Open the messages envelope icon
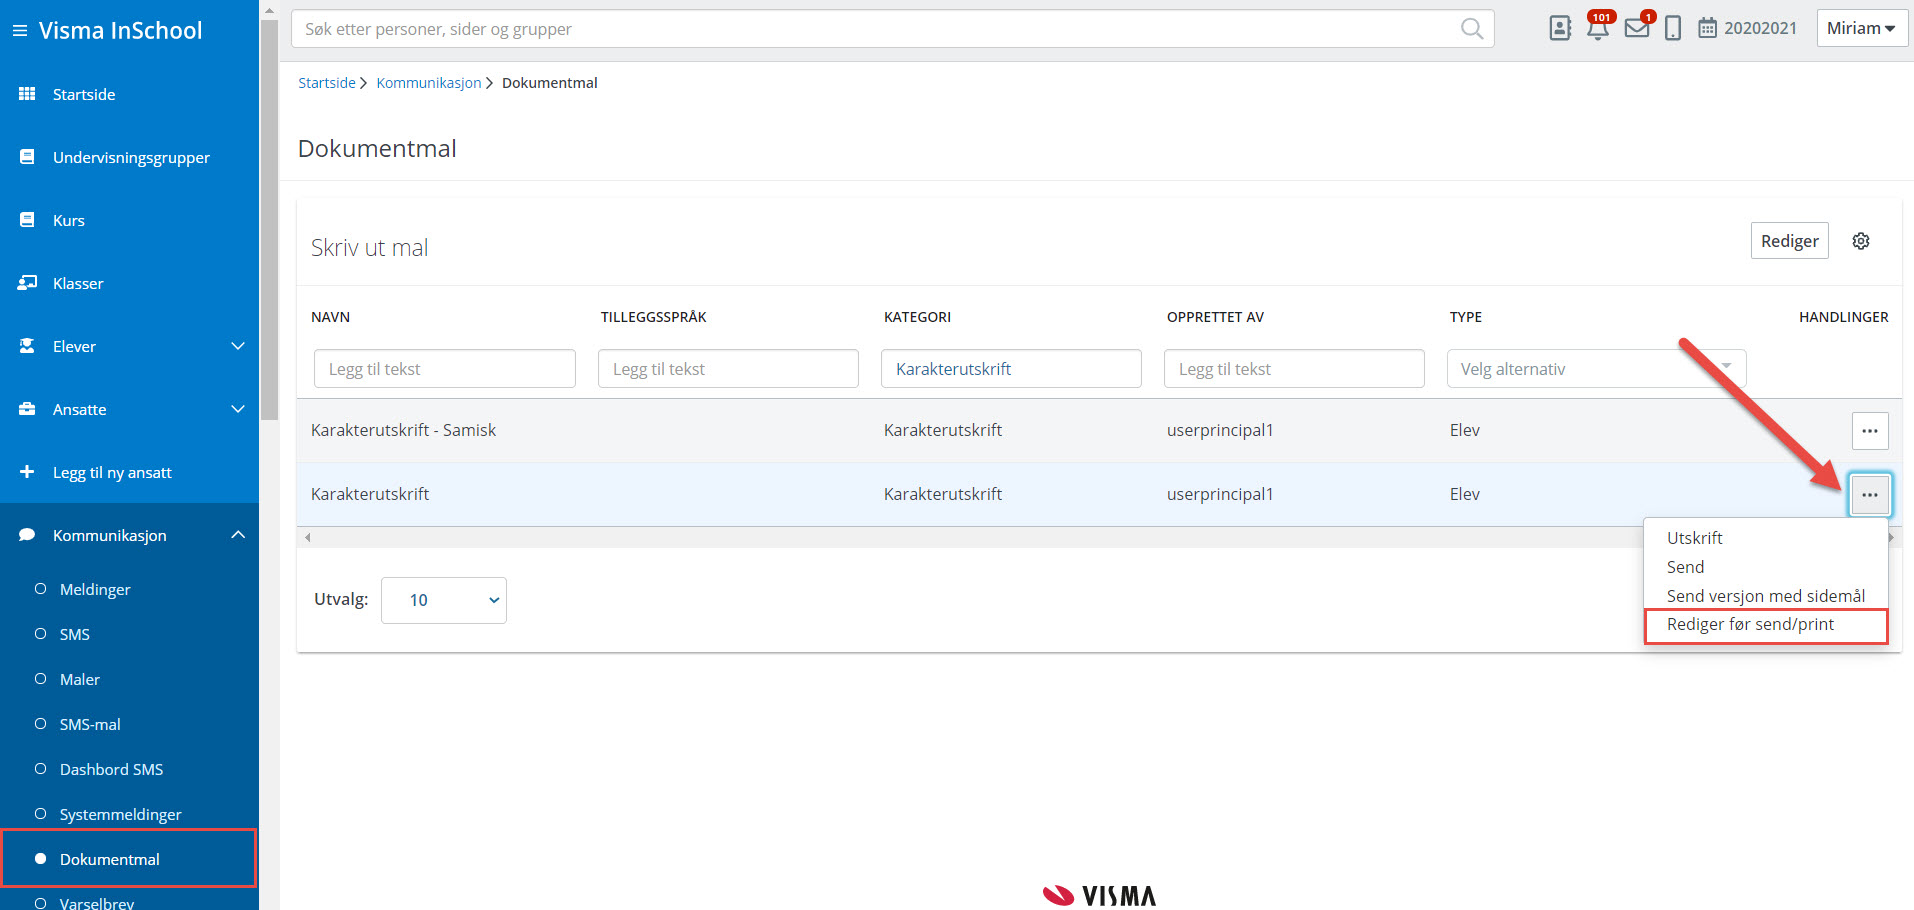 tap(1637, 28)
